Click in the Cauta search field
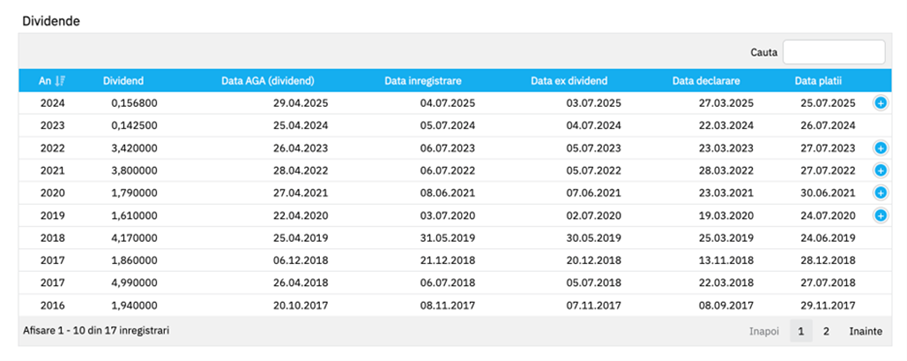Screen dimensions: 907x361 click(x=834, y=52)
